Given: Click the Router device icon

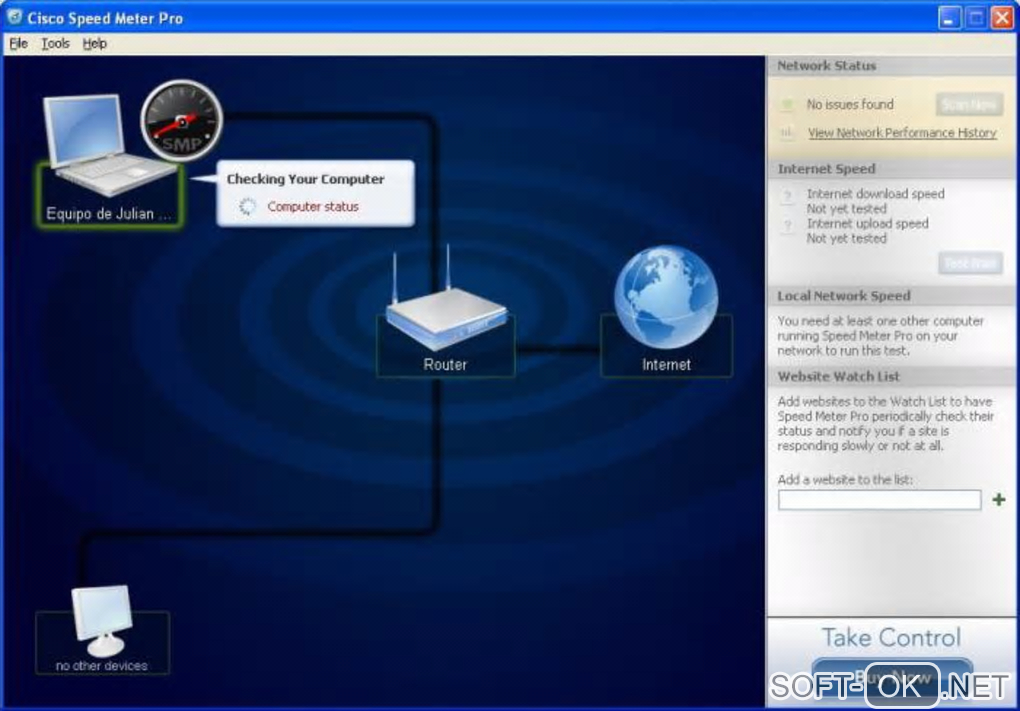Looking at the screenshot, I should click(446, 299).
